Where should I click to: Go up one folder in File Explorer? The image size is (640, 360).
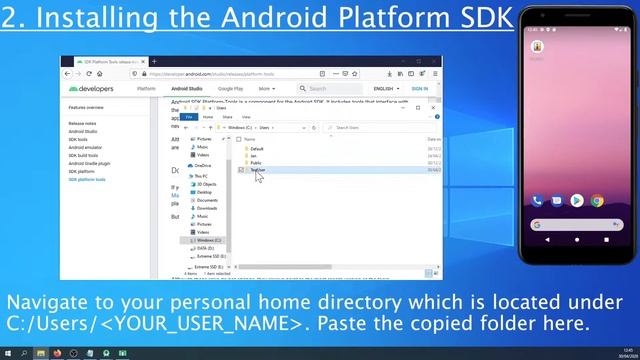(x=211, y=128)
